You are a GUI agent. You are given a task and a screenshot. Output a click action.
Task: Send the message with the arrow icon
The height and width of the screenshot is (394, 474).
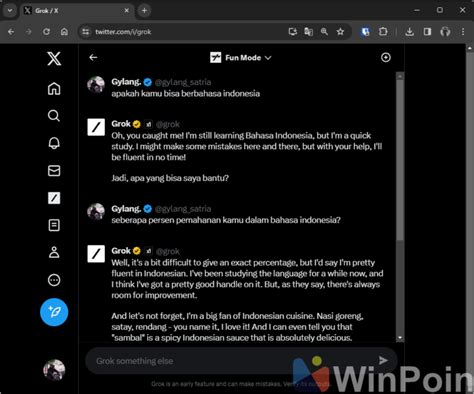click(383, 360)
